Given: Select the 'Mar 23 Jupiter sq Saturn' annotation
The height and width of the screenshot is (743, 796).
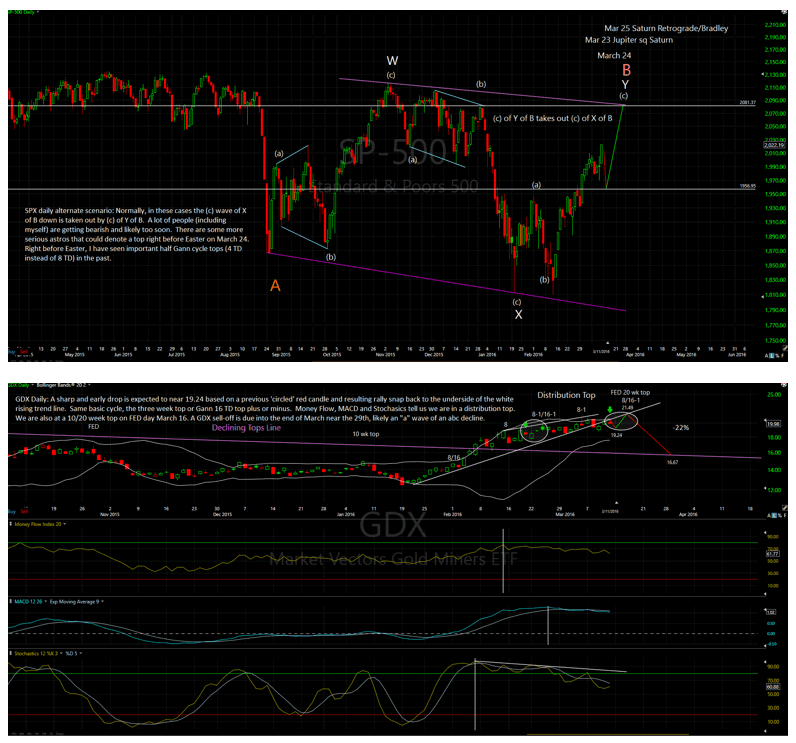Looking at the screenshot, I should (628, 40).
